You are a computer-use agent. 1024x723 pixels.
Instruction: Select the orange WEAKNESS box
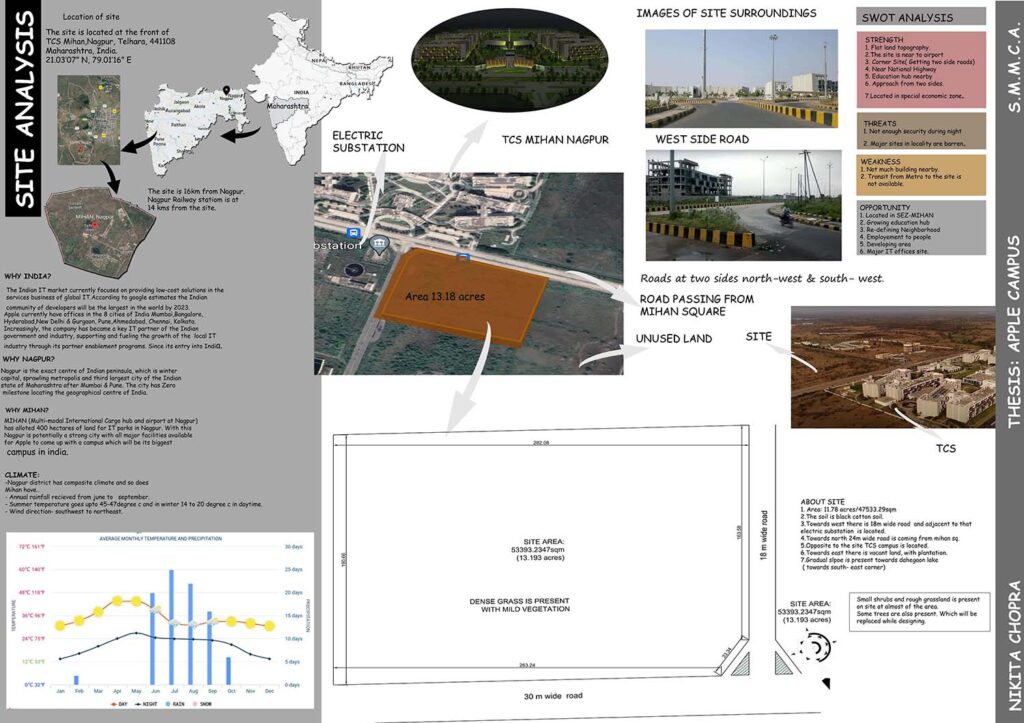921,174
